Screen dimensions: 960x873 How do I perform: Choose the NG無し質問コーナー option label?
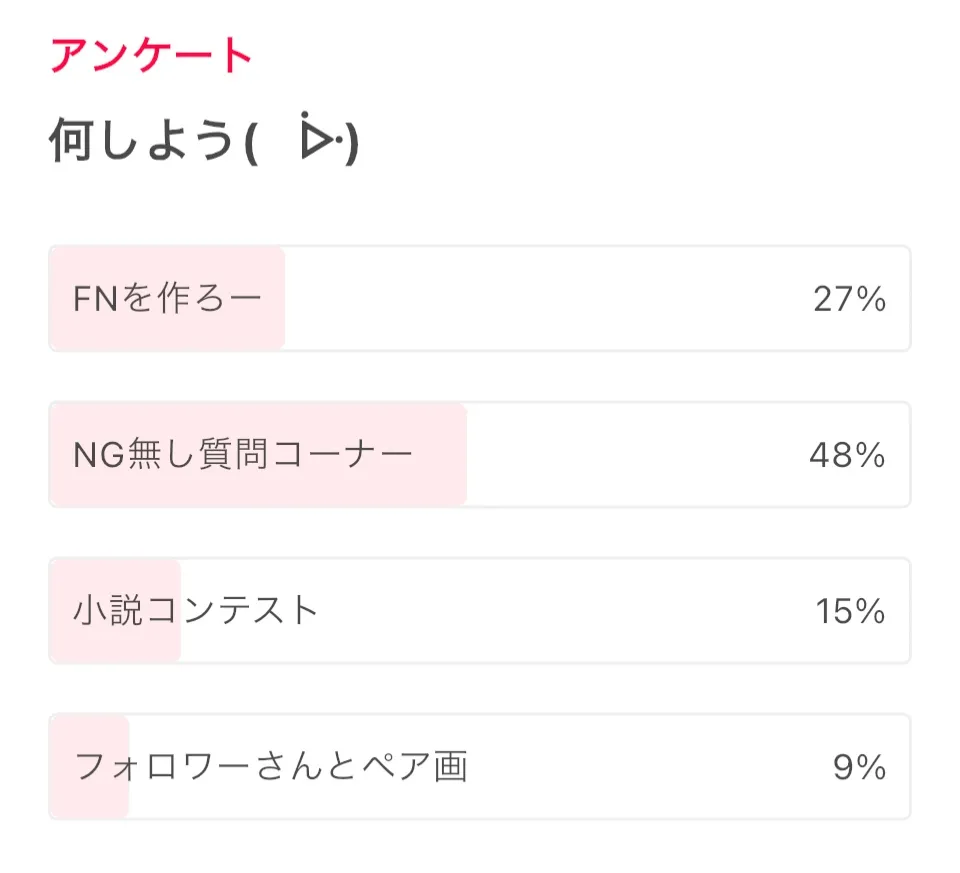(243, 455)
